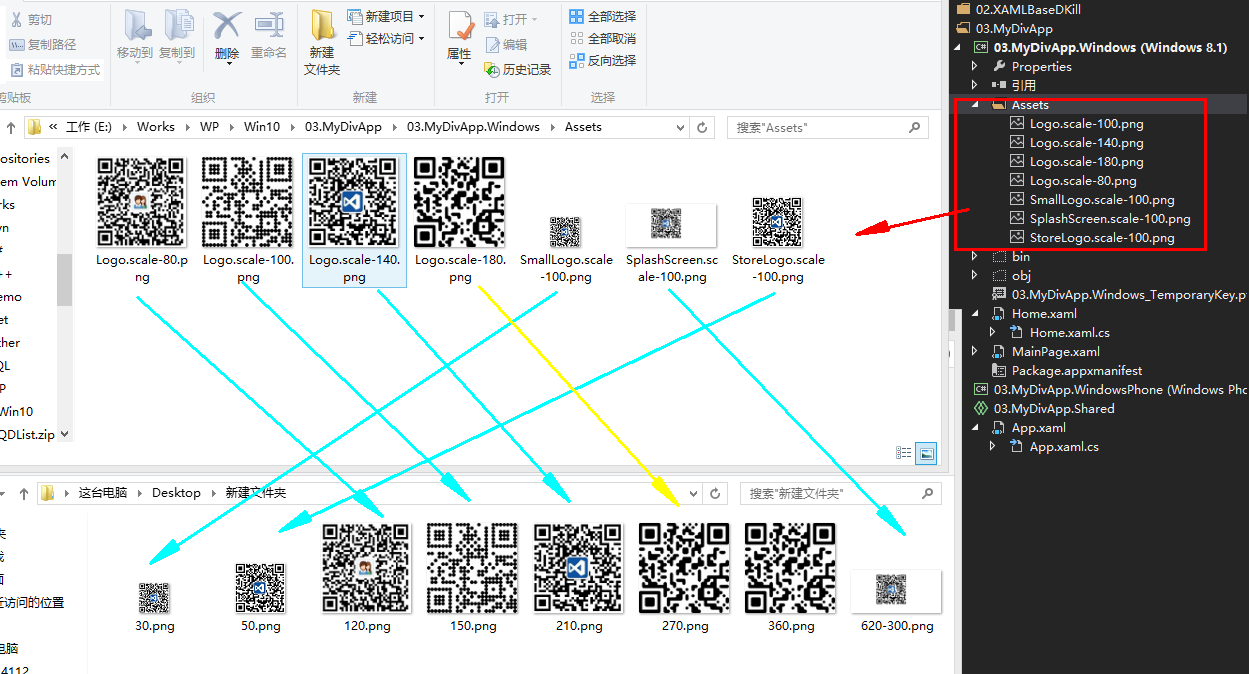Click the search magnifier in Assets search box
The image size is (1249, 674).
(x=914, y=128)
